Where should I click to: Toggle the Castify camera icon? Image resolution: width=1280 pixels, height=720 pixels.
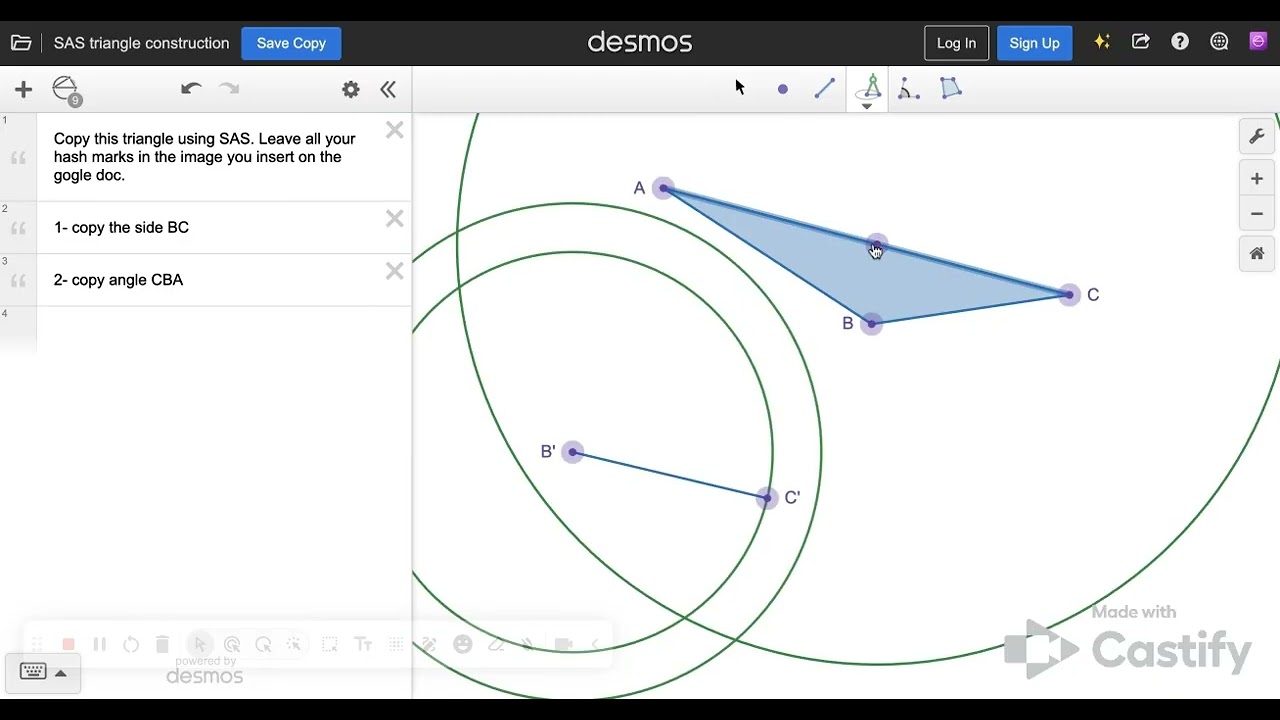tap(563, 645)
